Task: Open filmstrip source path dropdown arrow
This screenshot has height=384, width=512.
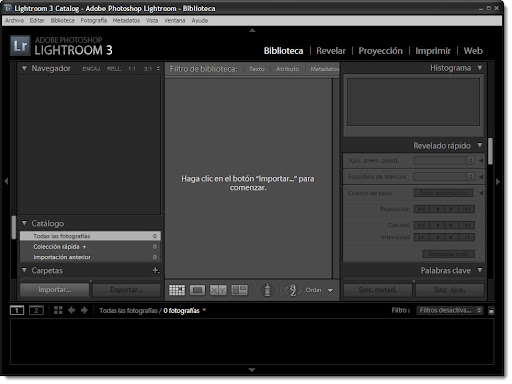Action: (204, 310)
